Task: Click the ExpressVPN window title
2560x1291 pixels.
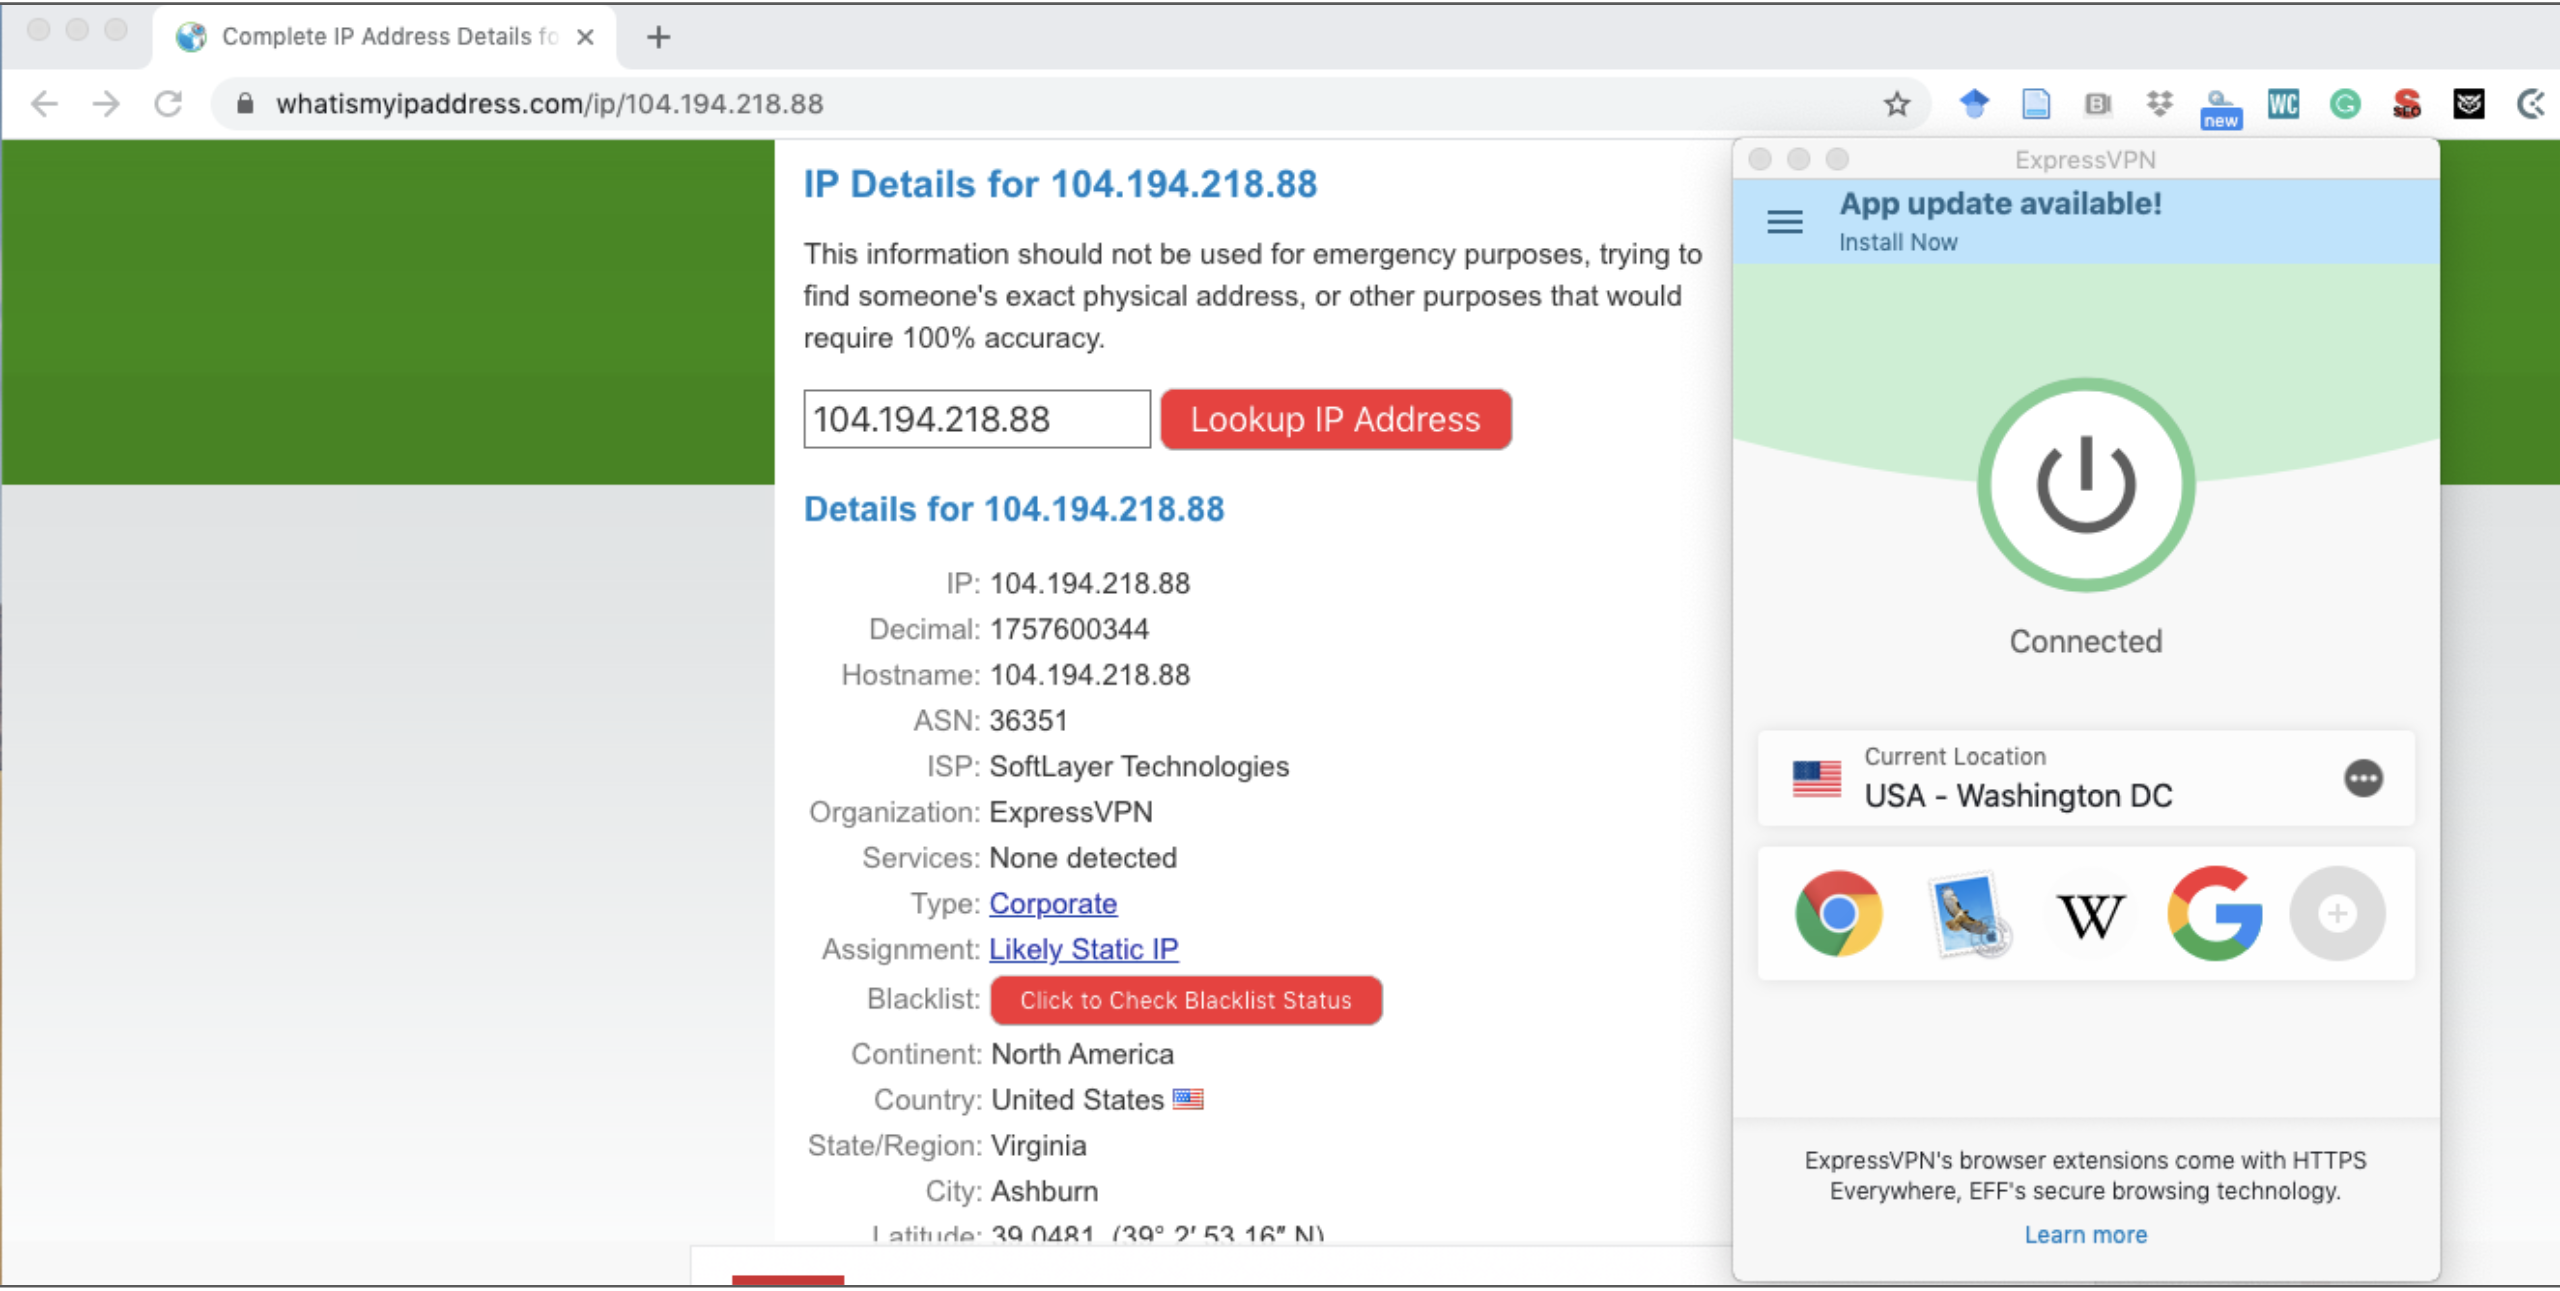Action: pos(2085,160)
